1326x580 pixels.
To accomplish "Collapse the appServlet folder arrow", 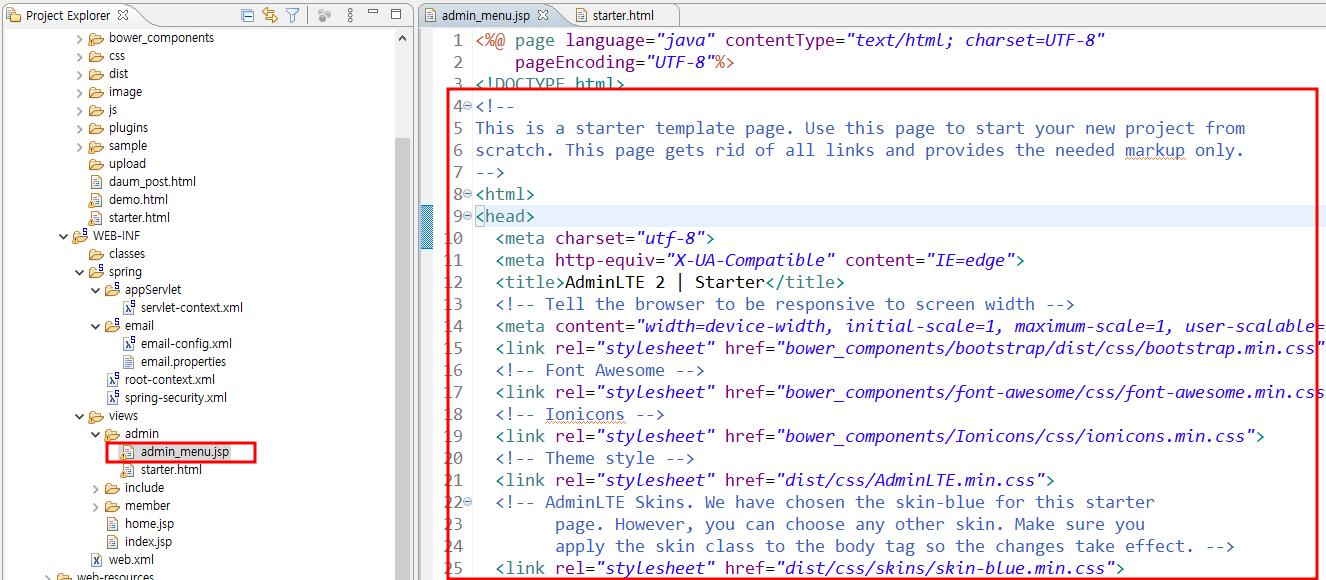I will 96,289.
